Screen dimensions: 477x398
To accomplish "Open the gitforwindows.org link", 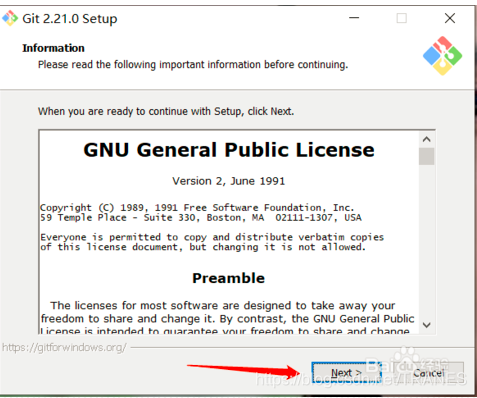I will tap(64, 347).
